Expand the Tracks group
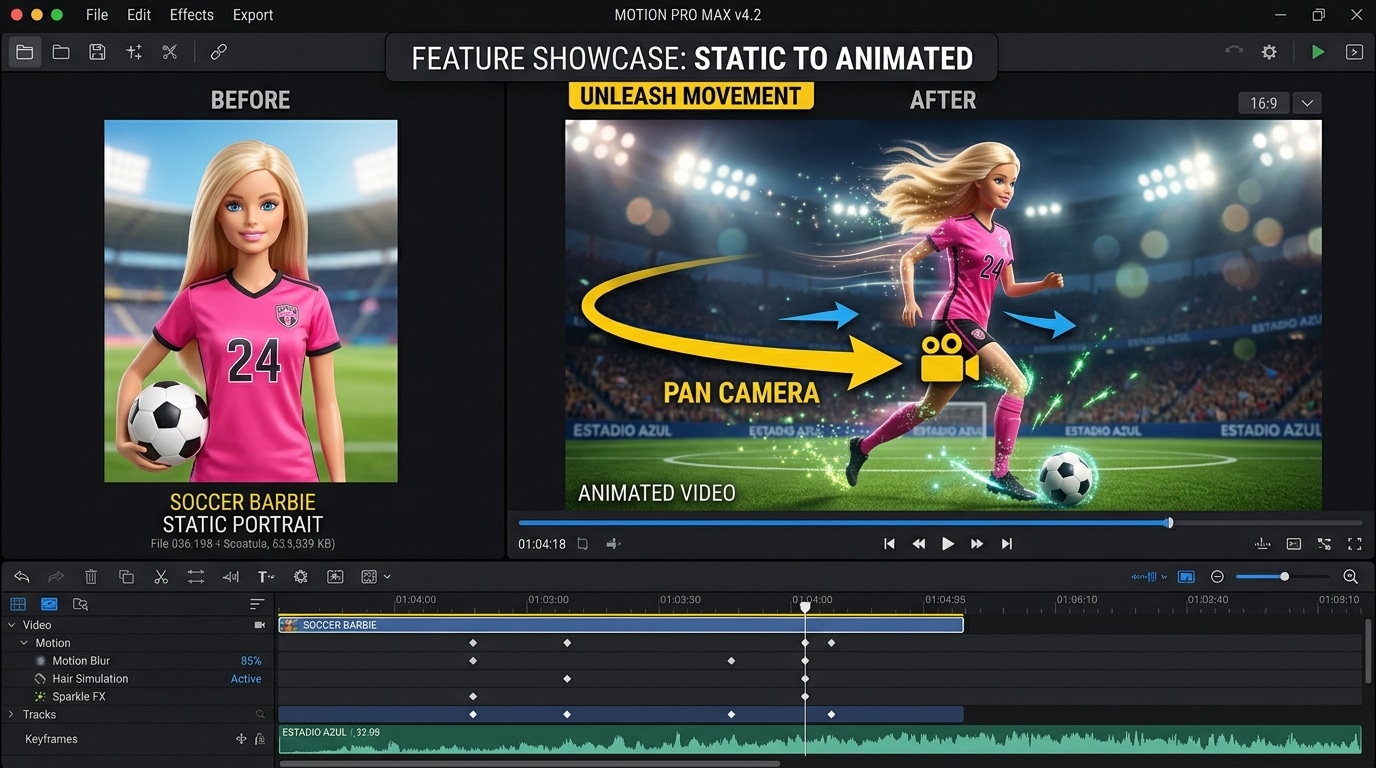This screenshot has width=1376, height=768. point(12,714)
